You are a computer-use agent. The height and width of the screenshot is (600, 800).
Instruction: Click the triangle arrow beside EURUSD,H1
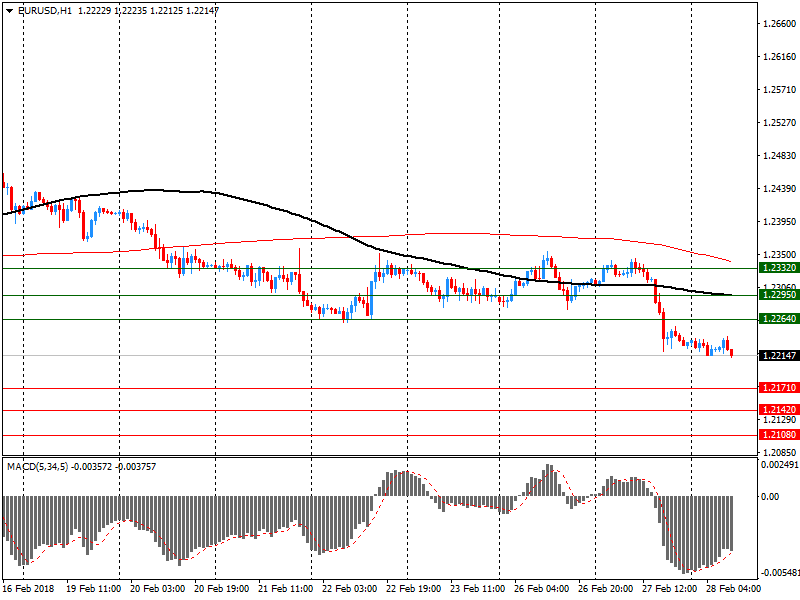click(x=9, y=10)
